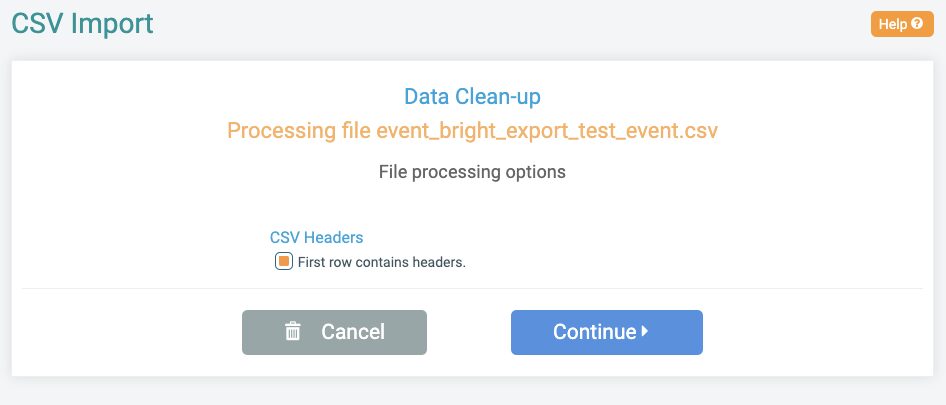Click the event_bright_export_test_event.csv filename
Screen dimensions: 946x405
point(547,131)
